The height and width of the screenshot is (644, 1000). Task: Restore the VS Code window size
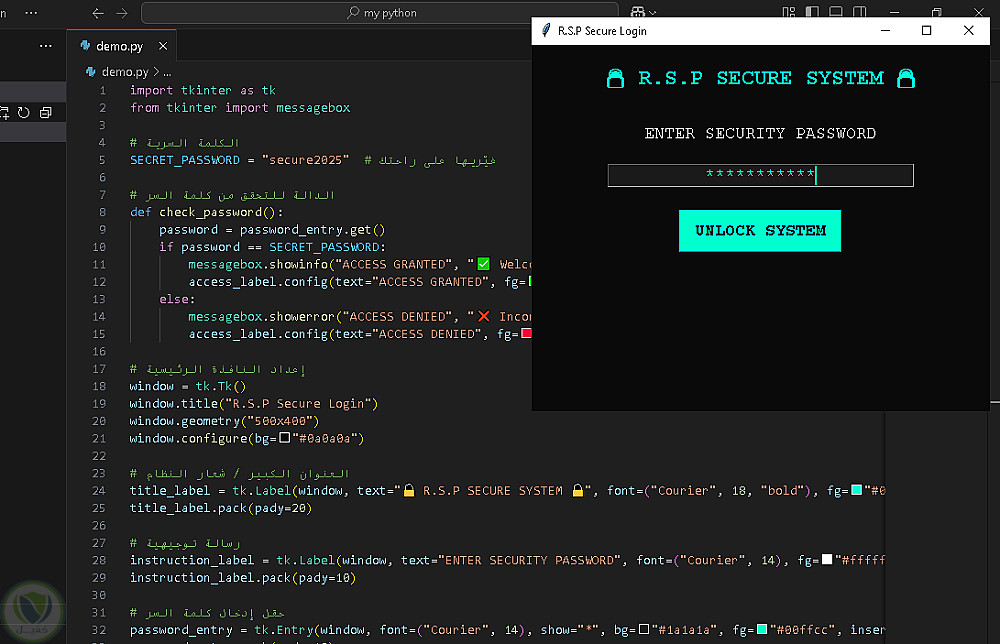(936, 12)
